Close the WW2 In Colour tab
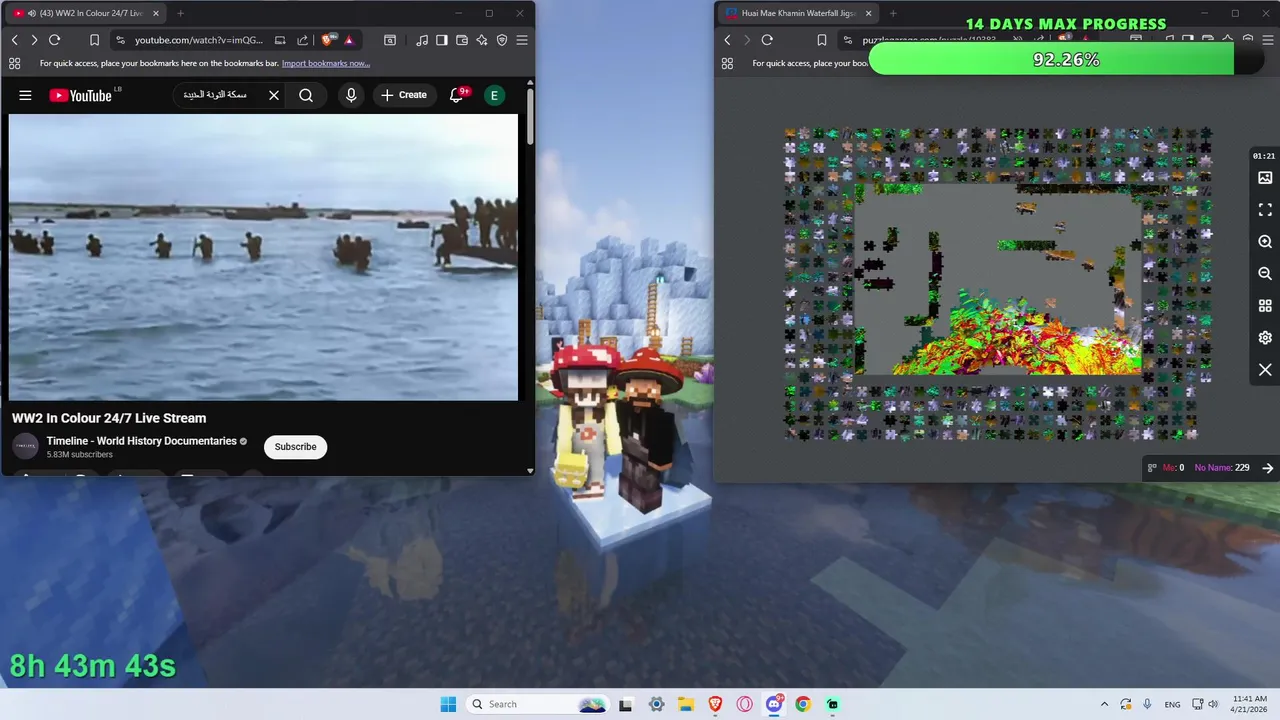Image resolution: width=1280 pixels, height=720 pixels. tap(155, 13)
